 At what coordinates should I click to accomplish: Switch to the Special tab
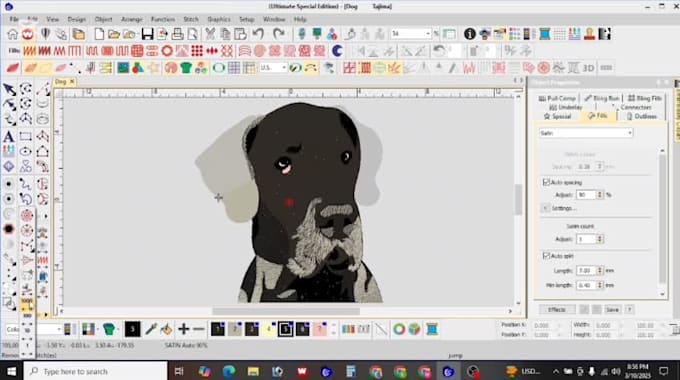coord(557,116)
